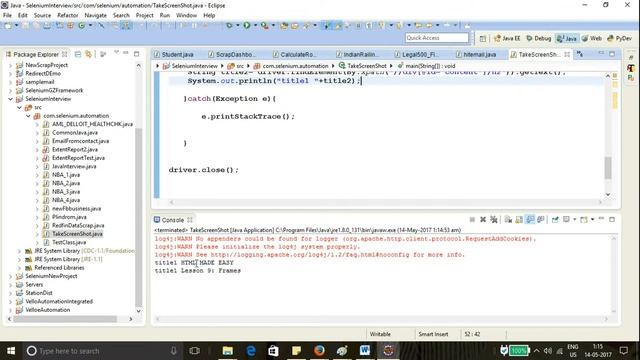This screenshot has width=640, height=360.
Task: Toggle Show Console on standard error change
Action: click(541, 220)
